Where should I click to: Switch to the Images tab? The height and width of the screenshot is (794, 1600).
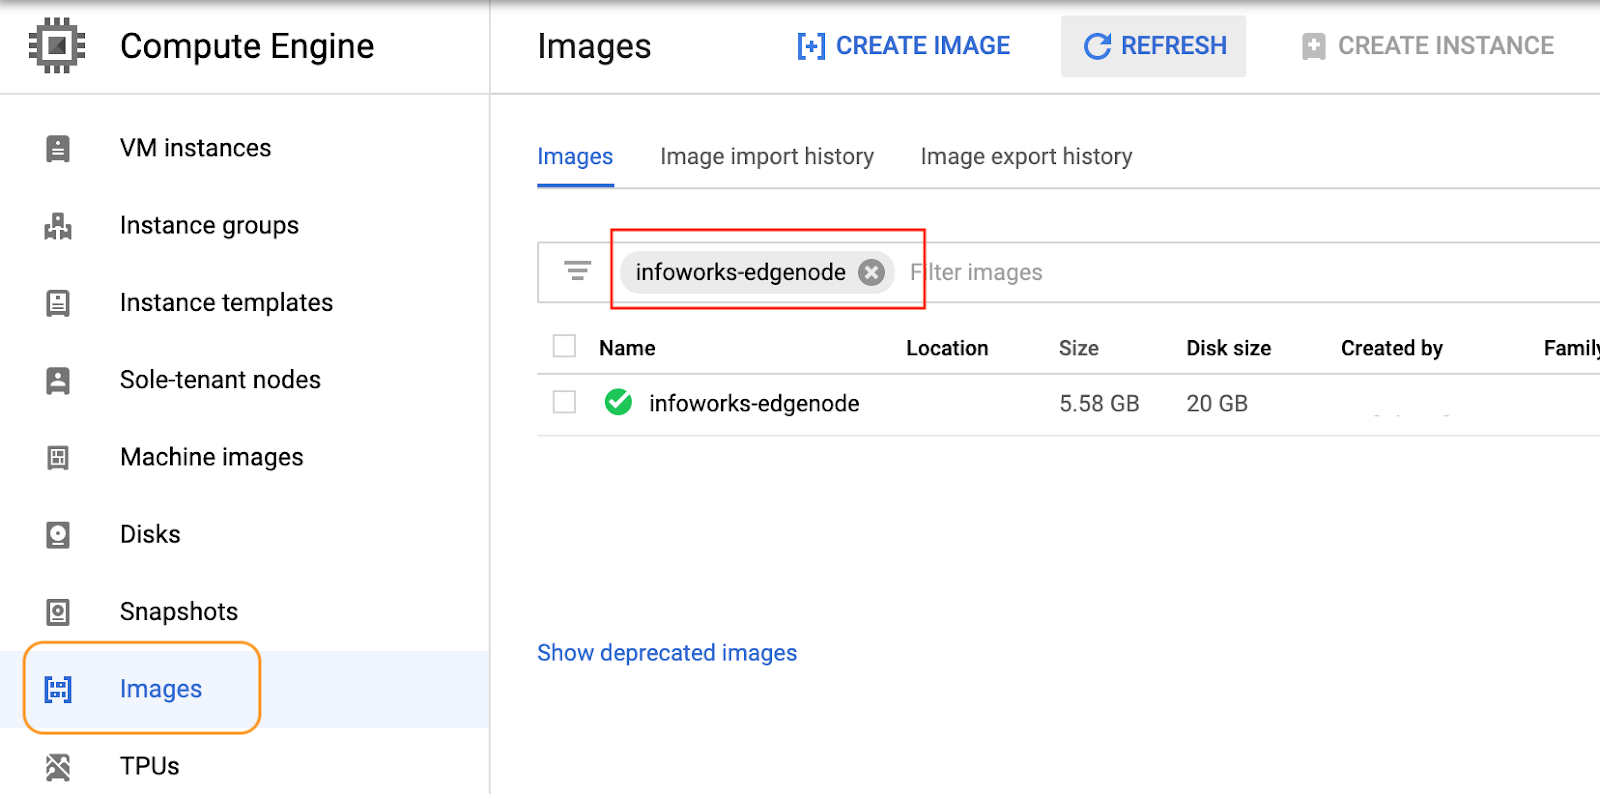pyautogui.click(x=575, y=157)
